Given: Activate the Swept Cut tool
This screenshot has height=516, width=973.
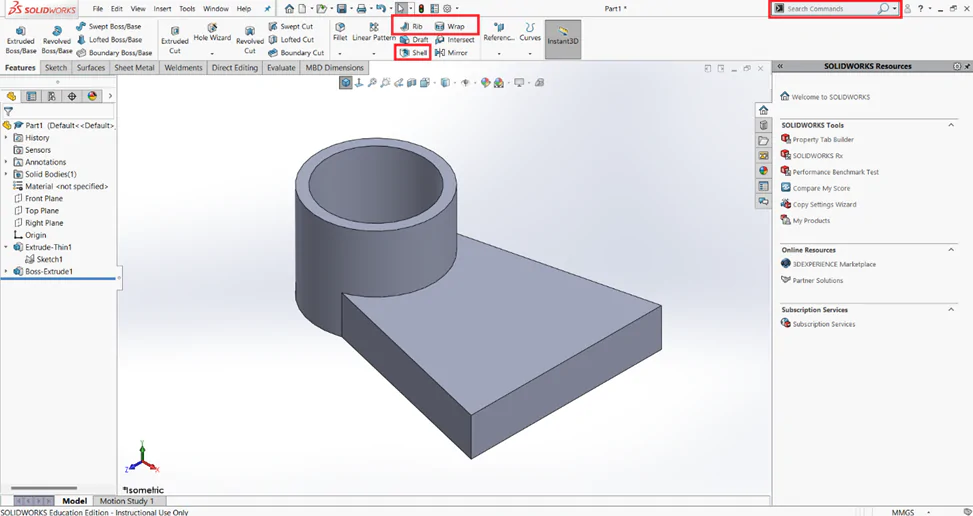Looking at the screenshot, I should [290, 27].
